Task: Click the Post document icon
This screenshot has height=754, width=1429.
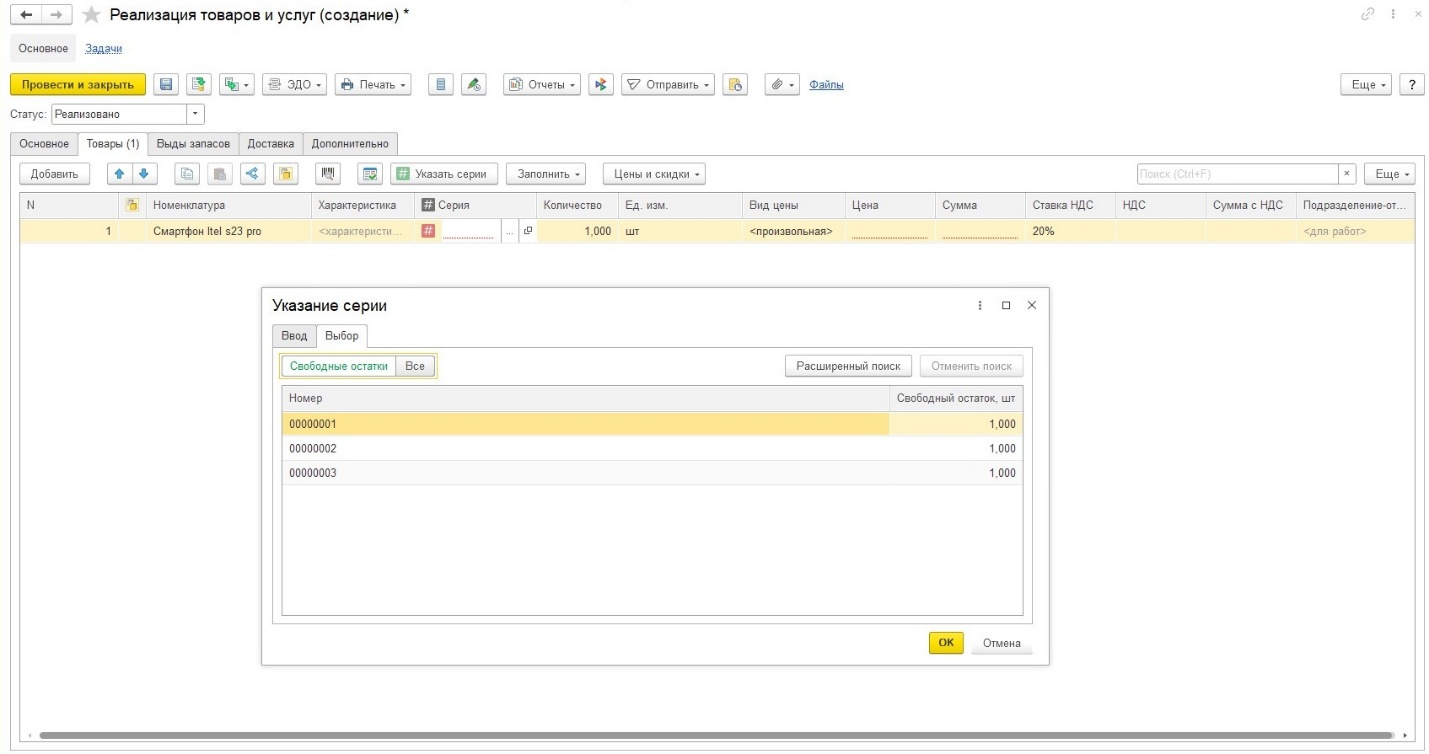Action: pos(198,85)
